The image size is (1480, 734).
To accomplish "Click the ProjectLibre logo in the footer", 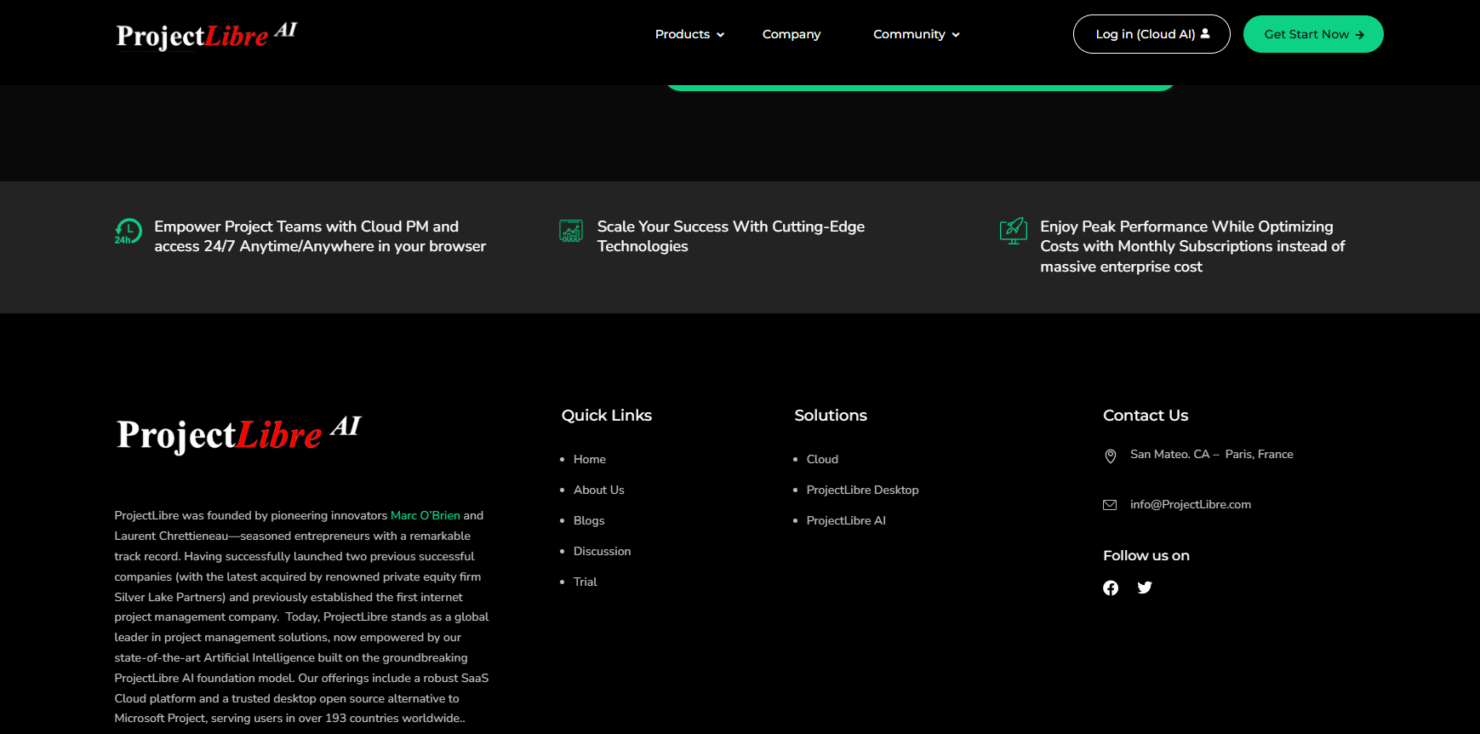I will pyautogui.click(x=237, y=434).
